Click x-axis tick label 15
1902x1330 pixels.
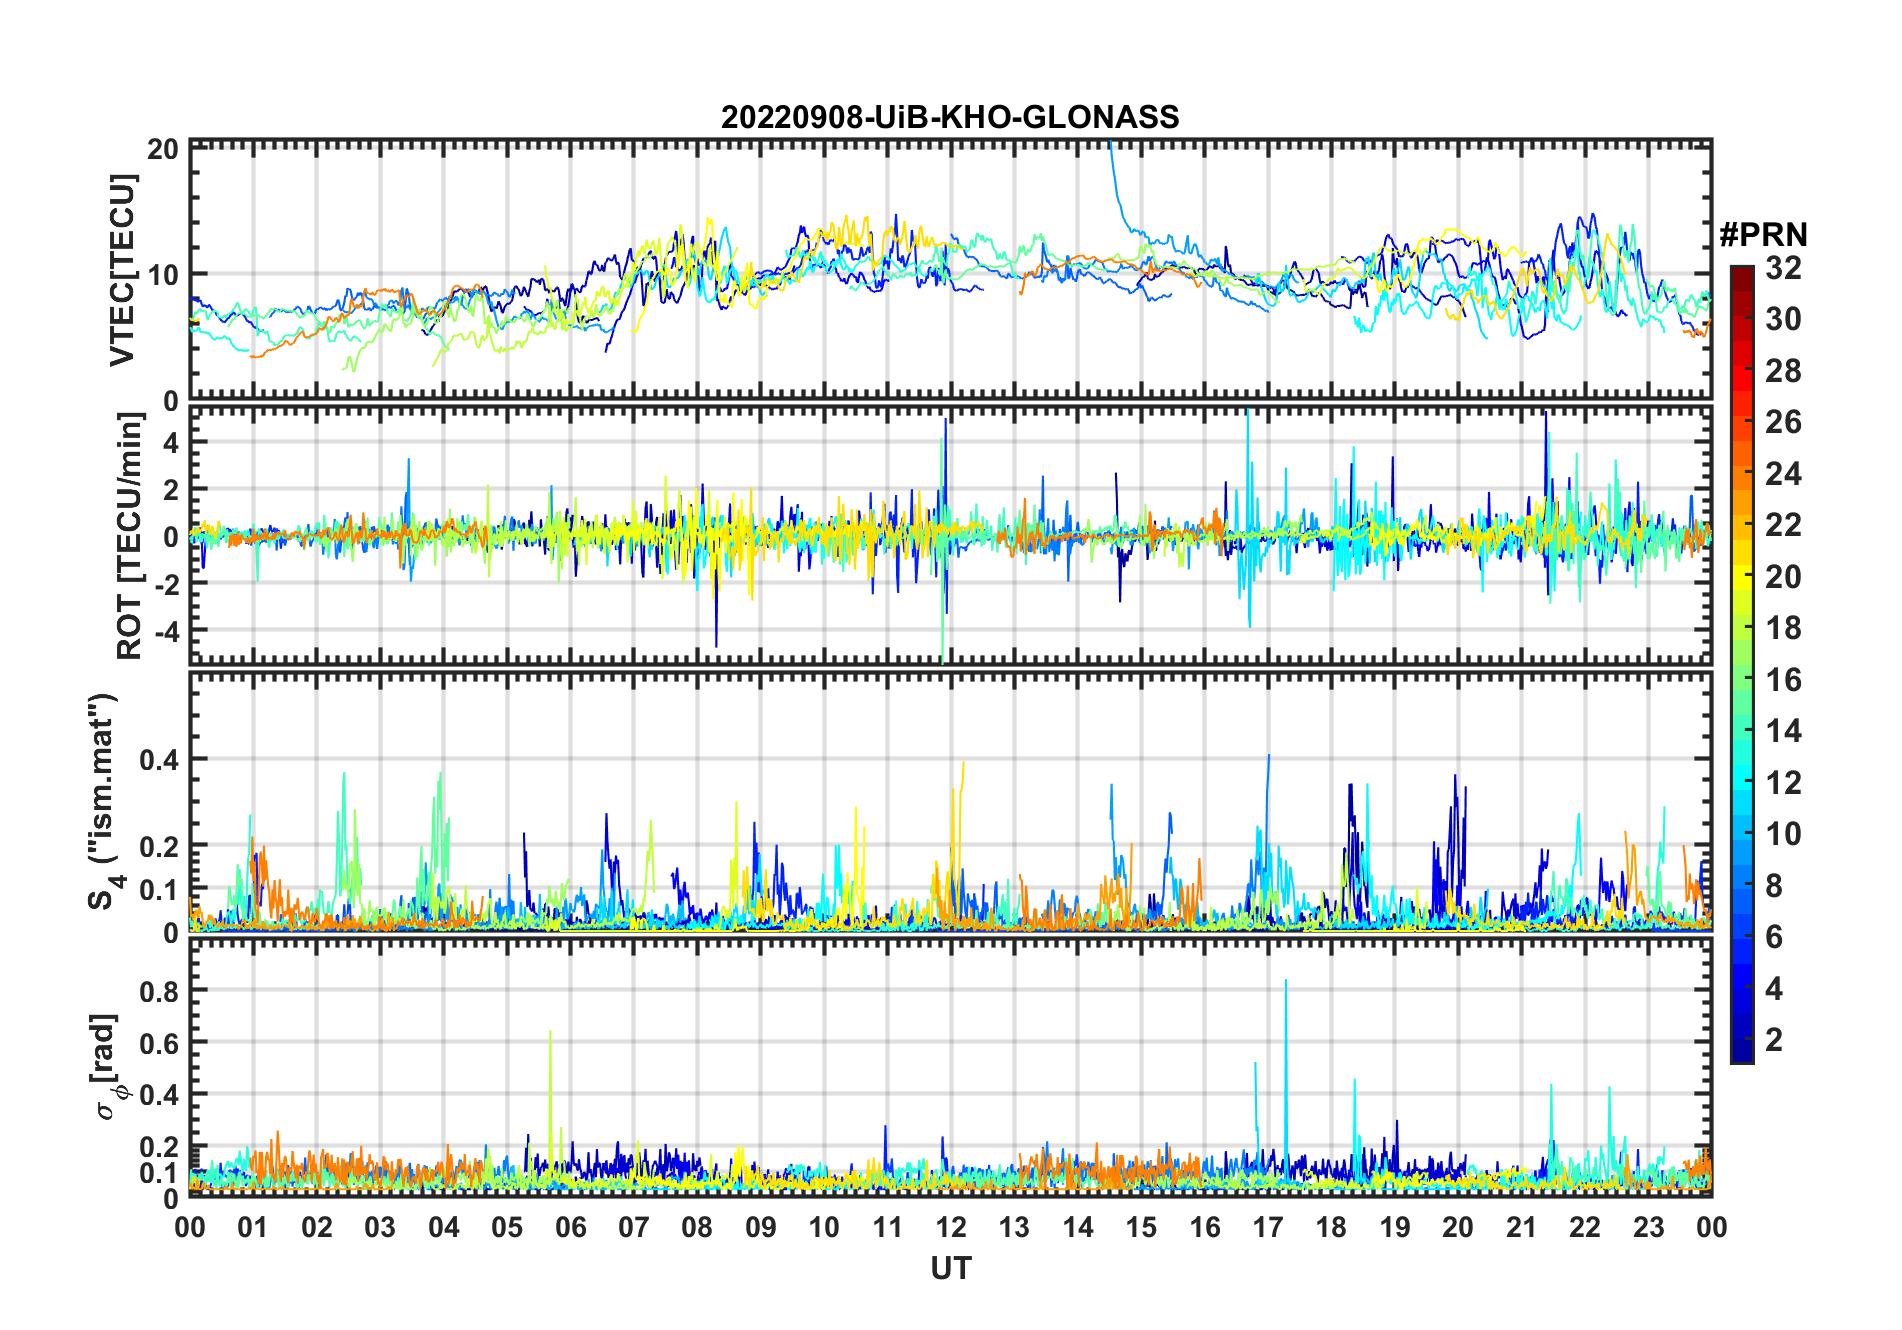pos(1141,1227)
